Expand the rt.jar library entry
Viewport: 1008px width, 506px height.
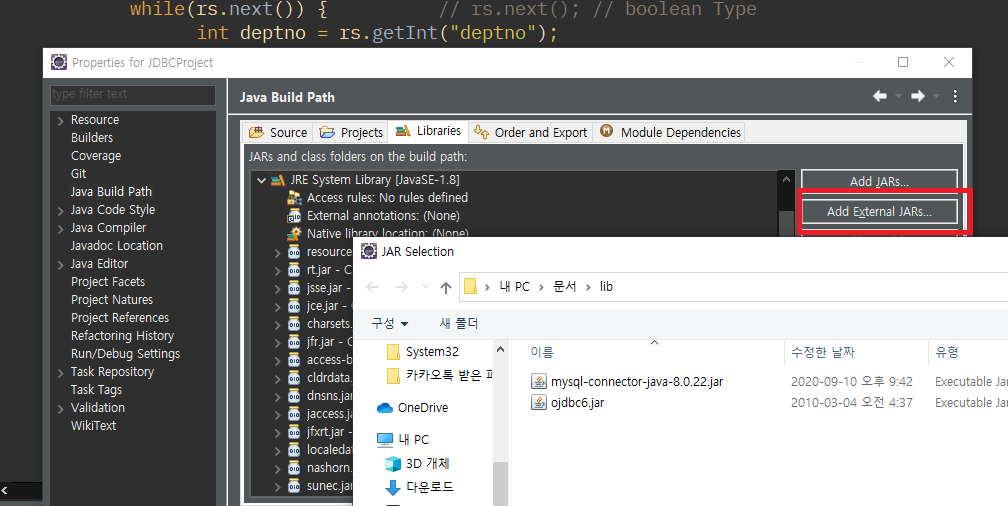point(278,271)
